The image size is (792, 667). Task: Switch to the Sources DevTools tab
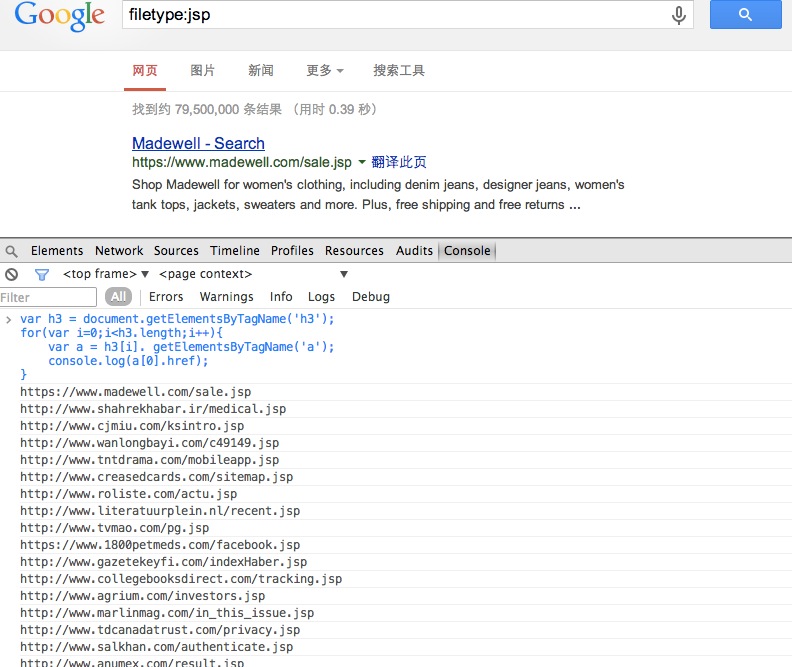tap(176, 250)
